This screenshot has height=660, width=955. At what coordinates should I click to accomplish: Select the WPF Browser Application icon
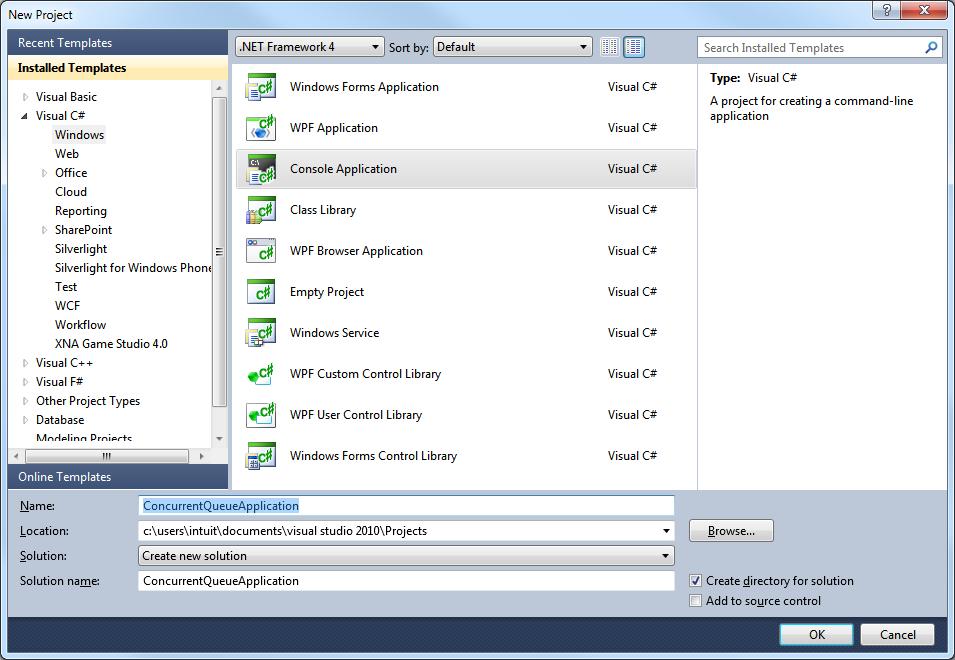261,251
